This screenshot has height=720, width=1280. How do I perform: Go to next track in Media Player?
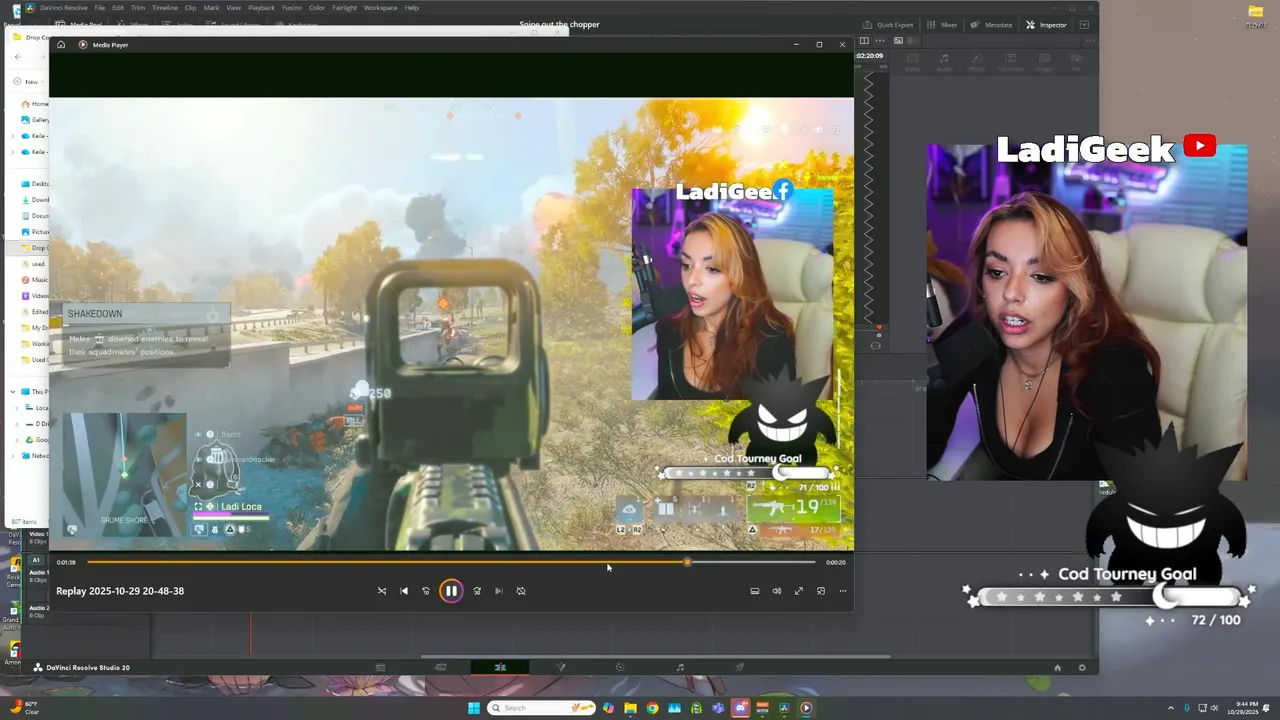point(499,591)
